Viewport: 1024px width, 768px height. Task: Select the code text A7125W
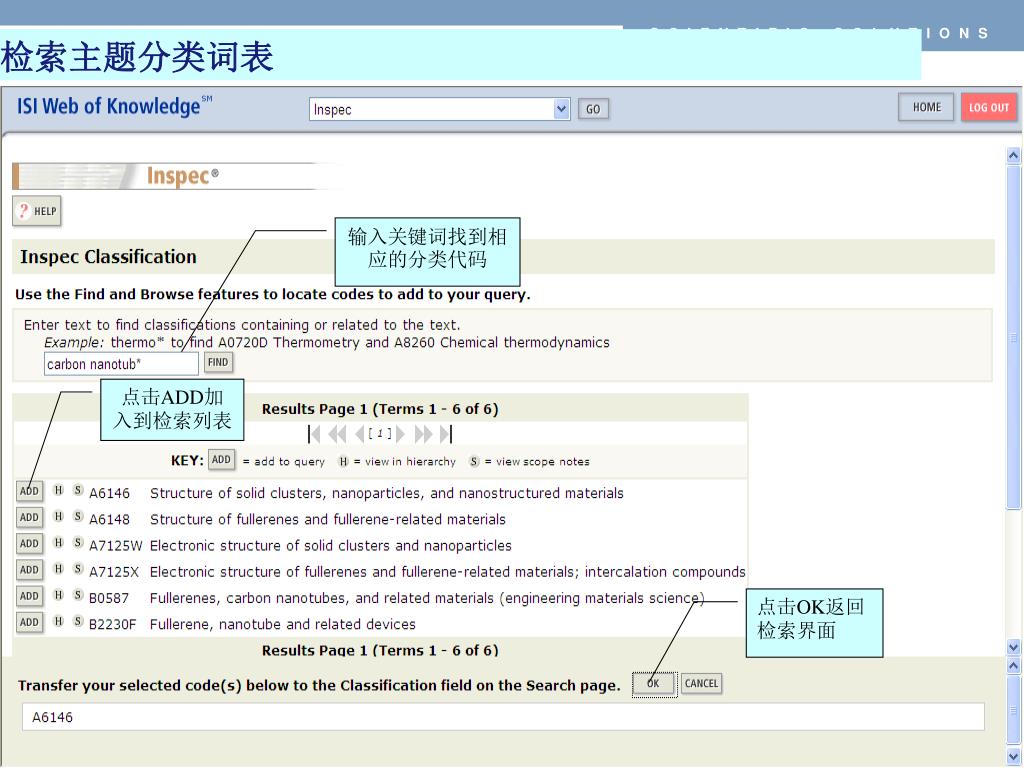[116, 545]
